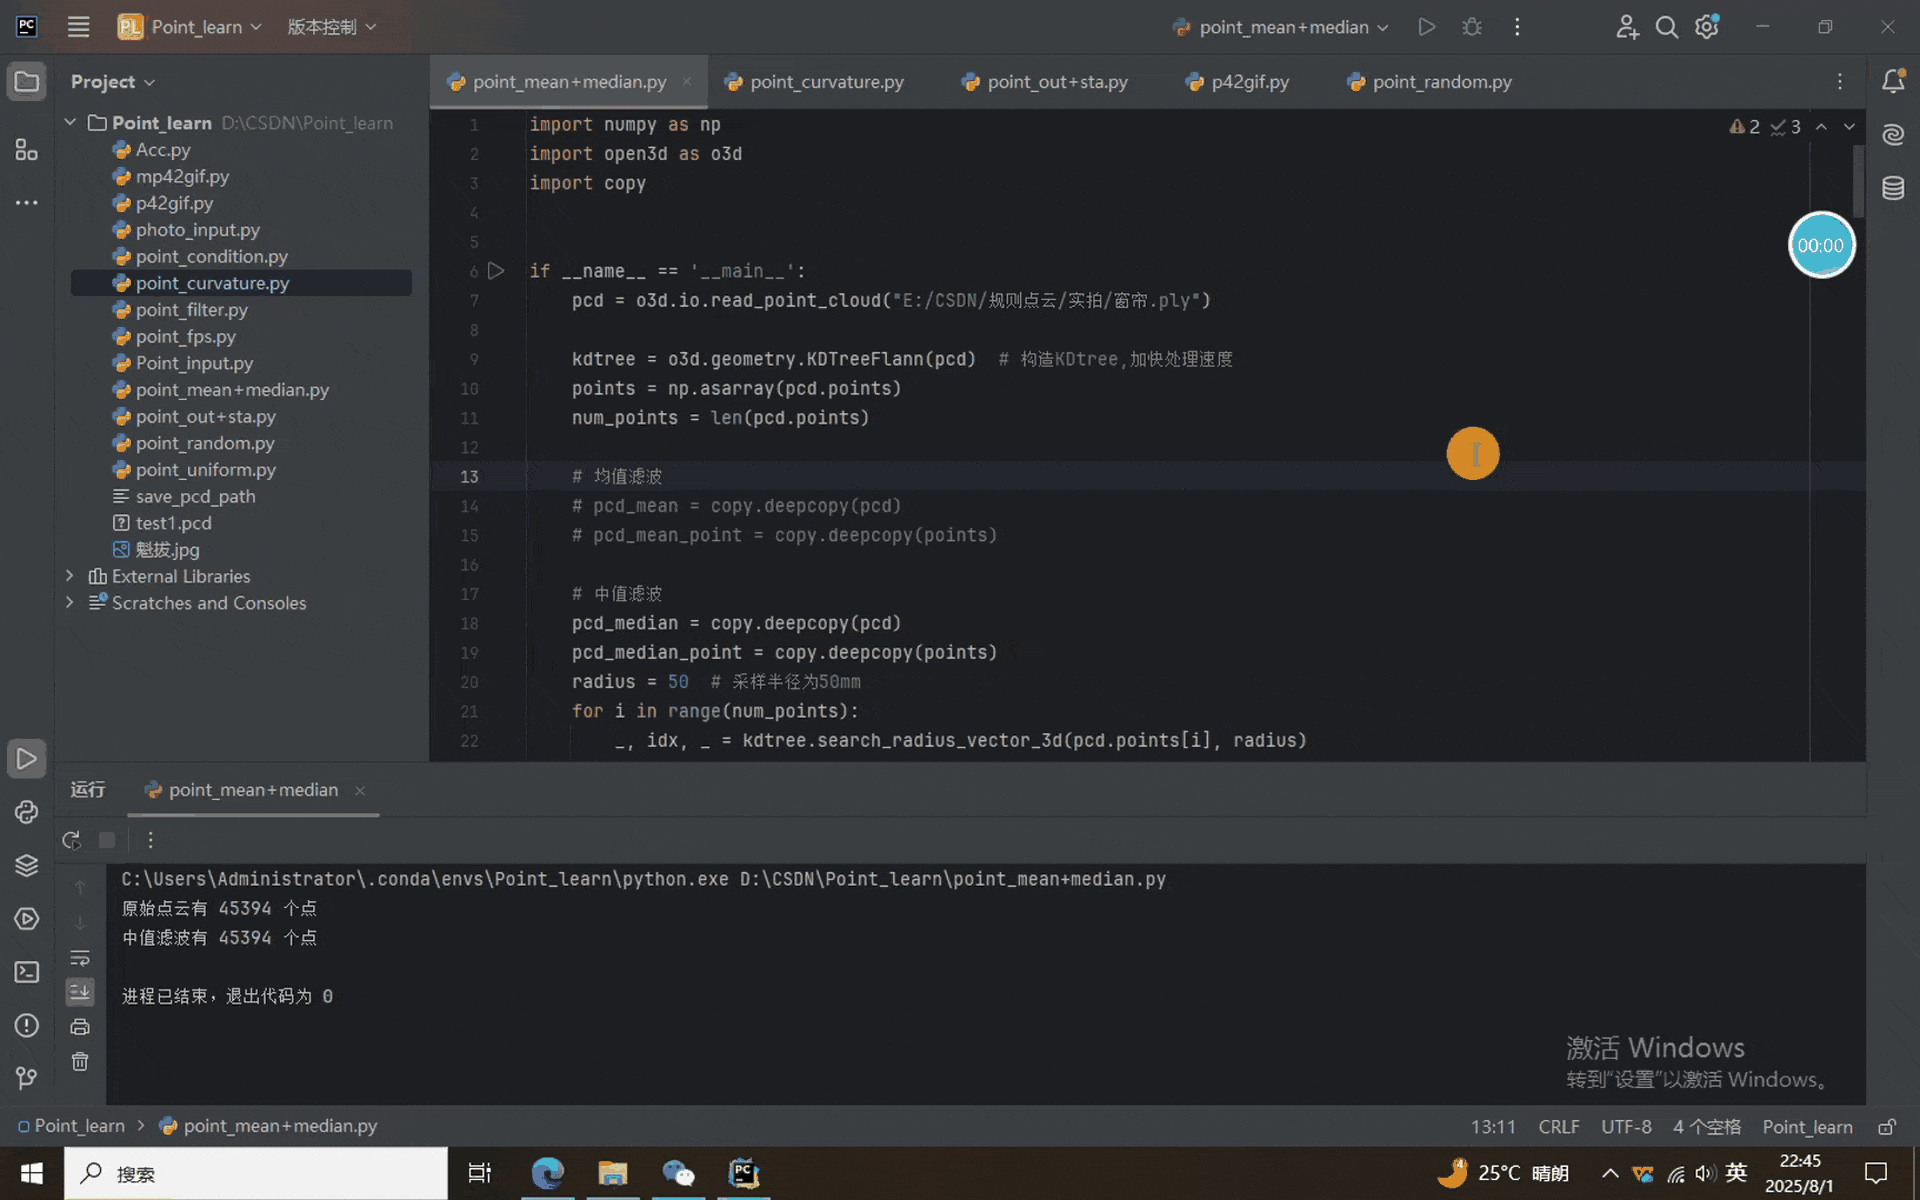
Task: Open the 版本控制 dropdown
Action: (332, 27)
